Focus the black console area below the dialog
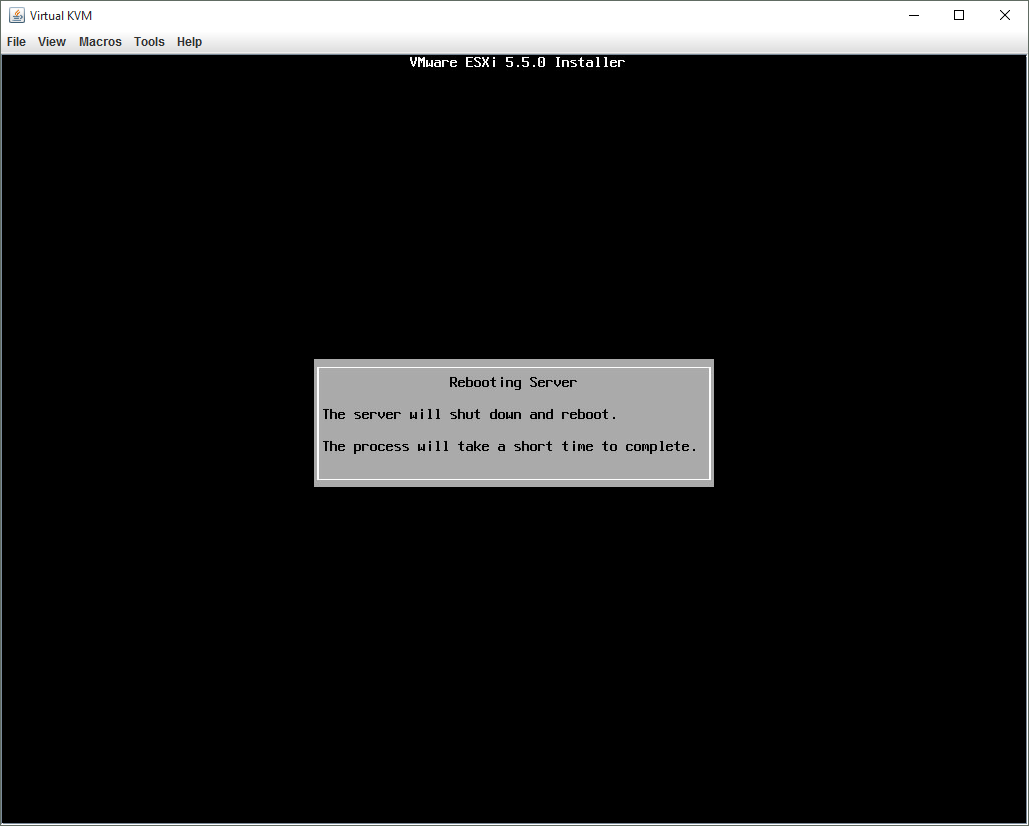Viewport: 1029px width, 826px height. tap(514, 650)
